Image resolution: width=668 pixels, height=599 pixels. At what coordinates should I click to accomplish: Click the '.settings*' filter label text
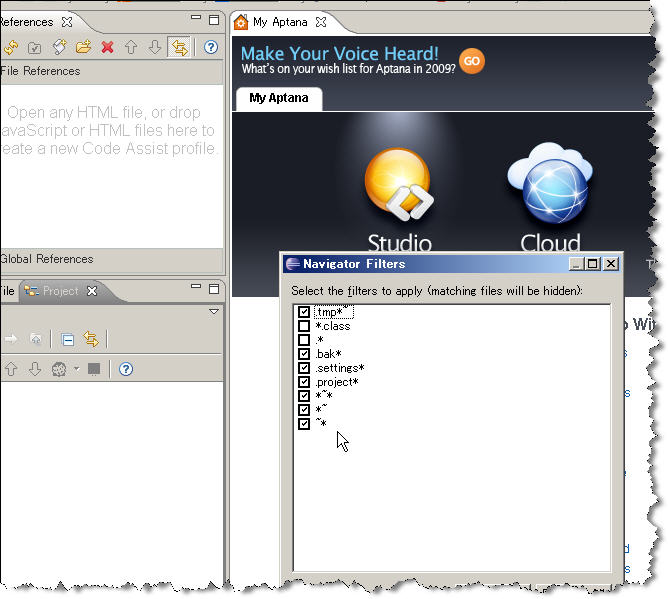pyautogui.click(x=340, y=368)
